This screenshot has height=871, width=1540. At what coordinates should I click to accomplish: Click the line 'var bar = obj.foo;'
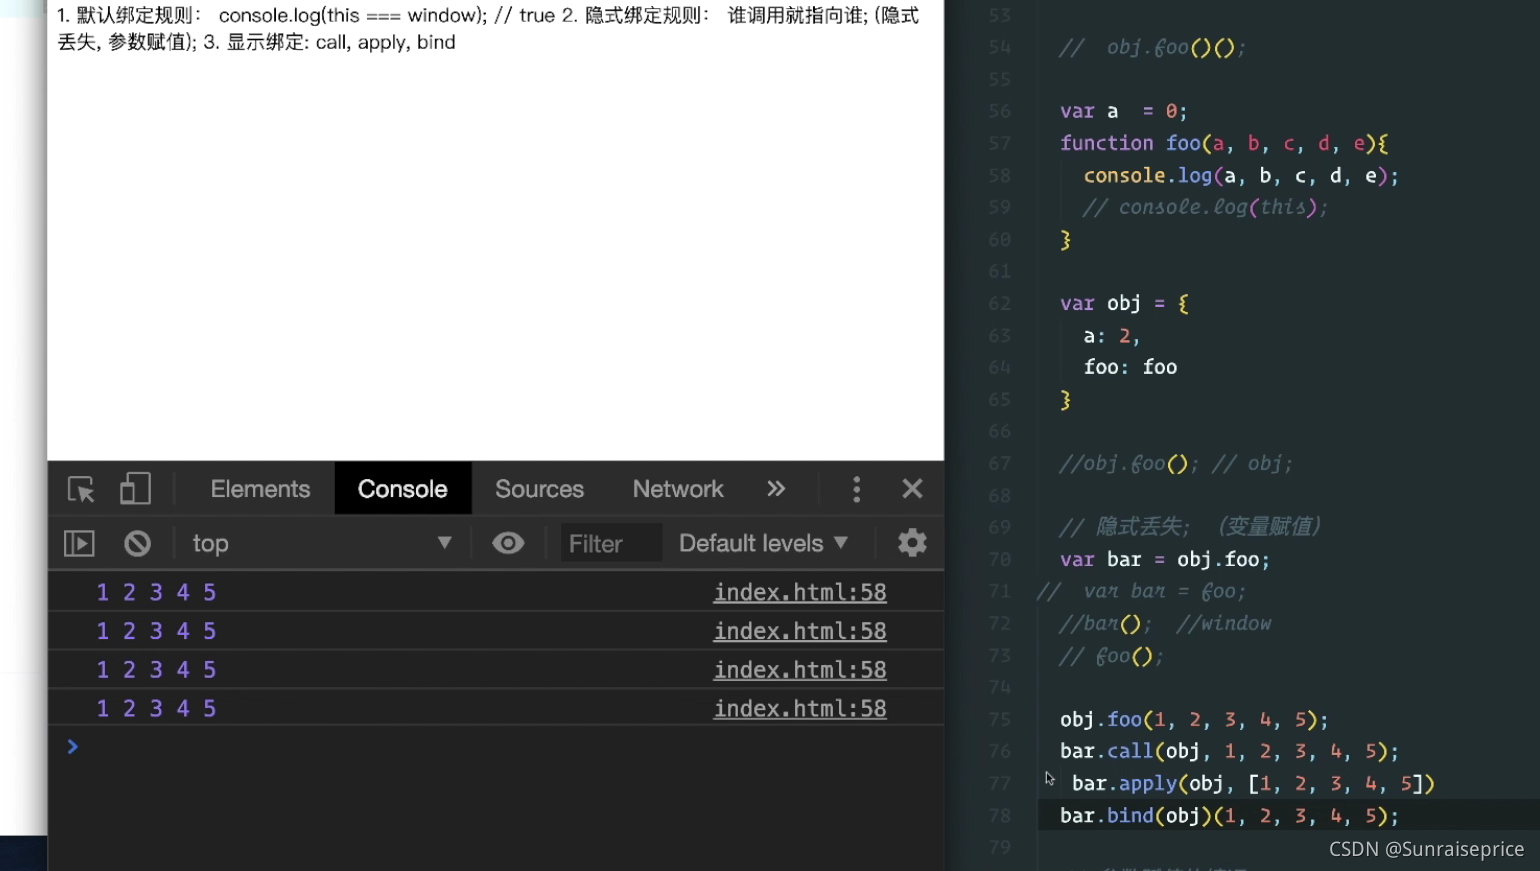point(1165,559)
